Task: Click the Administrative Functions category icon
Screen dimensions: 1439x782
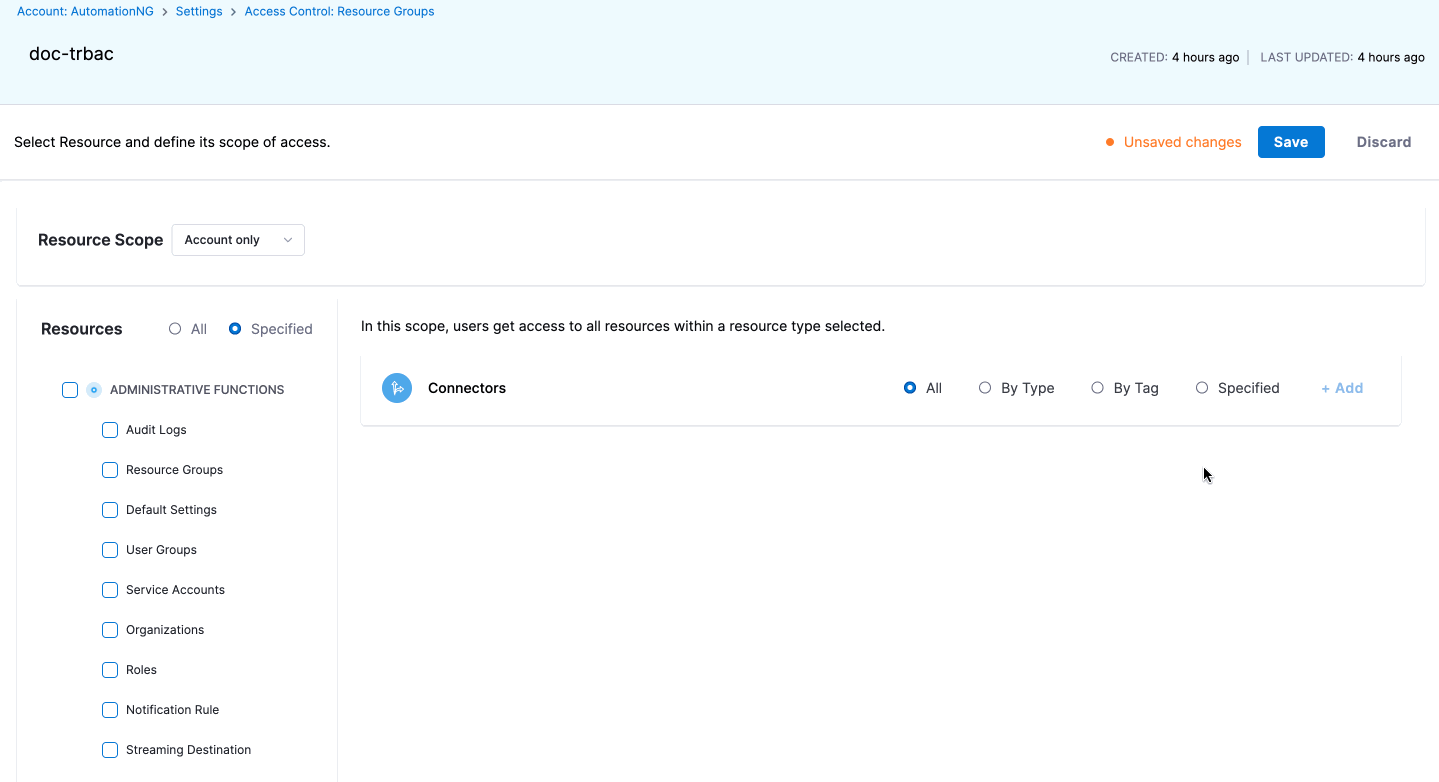Action: click(x=94, y=390)
